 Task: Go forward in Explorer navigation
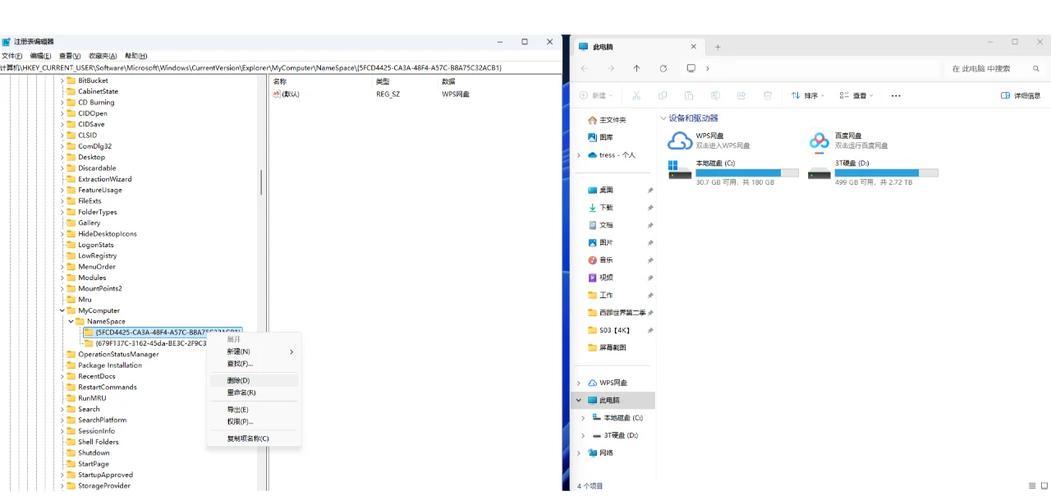click(611, 68)
